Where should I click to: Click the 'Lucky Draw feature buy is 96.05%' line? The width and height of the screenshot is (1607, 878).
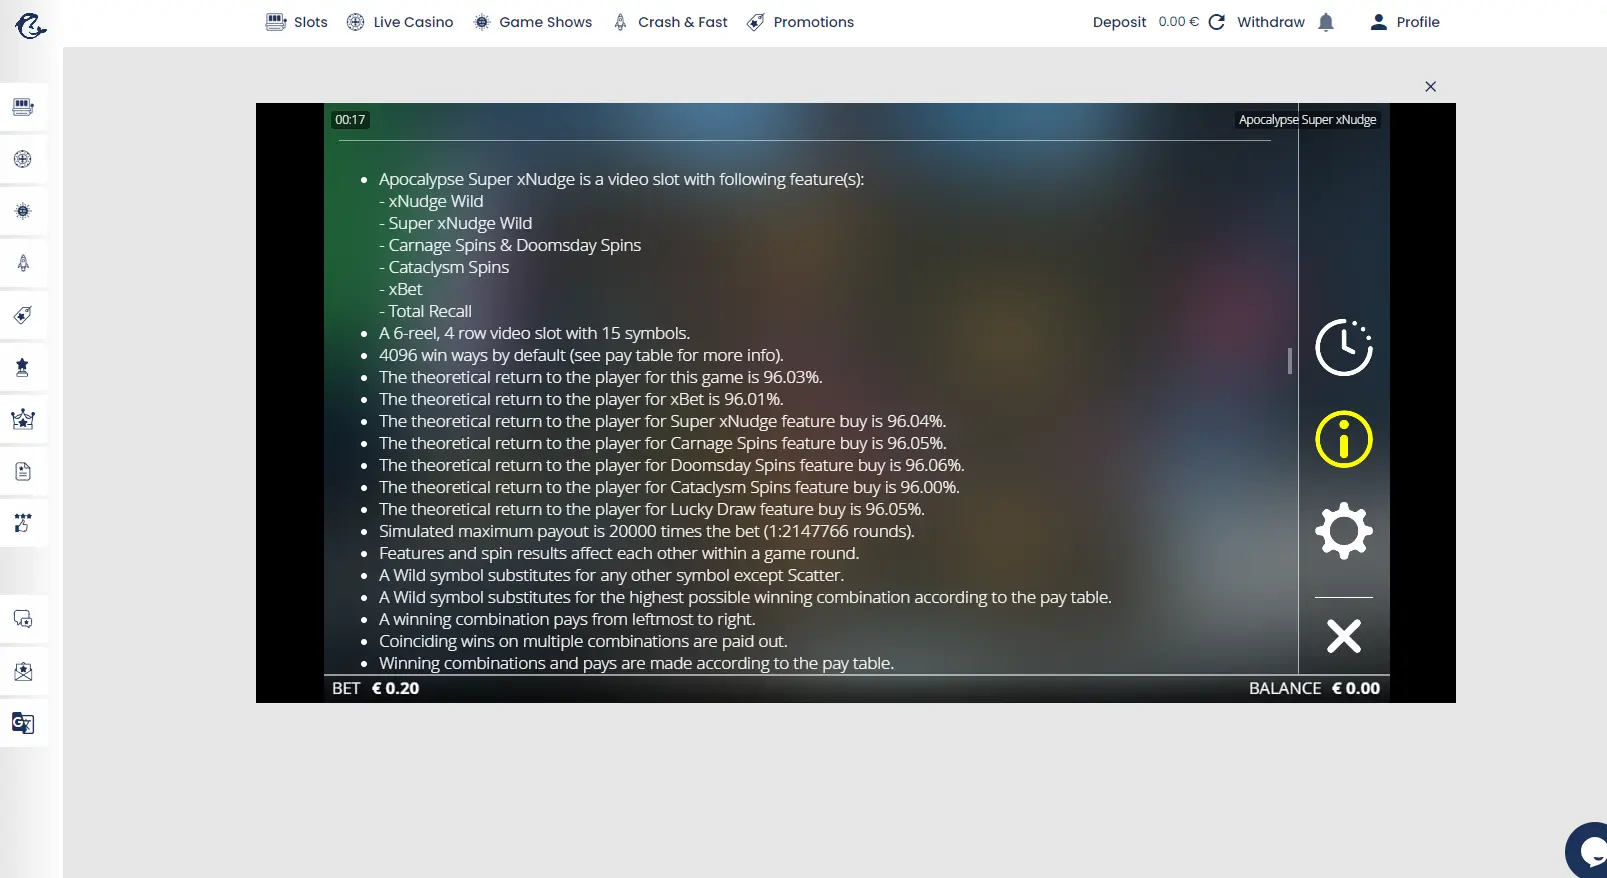(651, 509)
